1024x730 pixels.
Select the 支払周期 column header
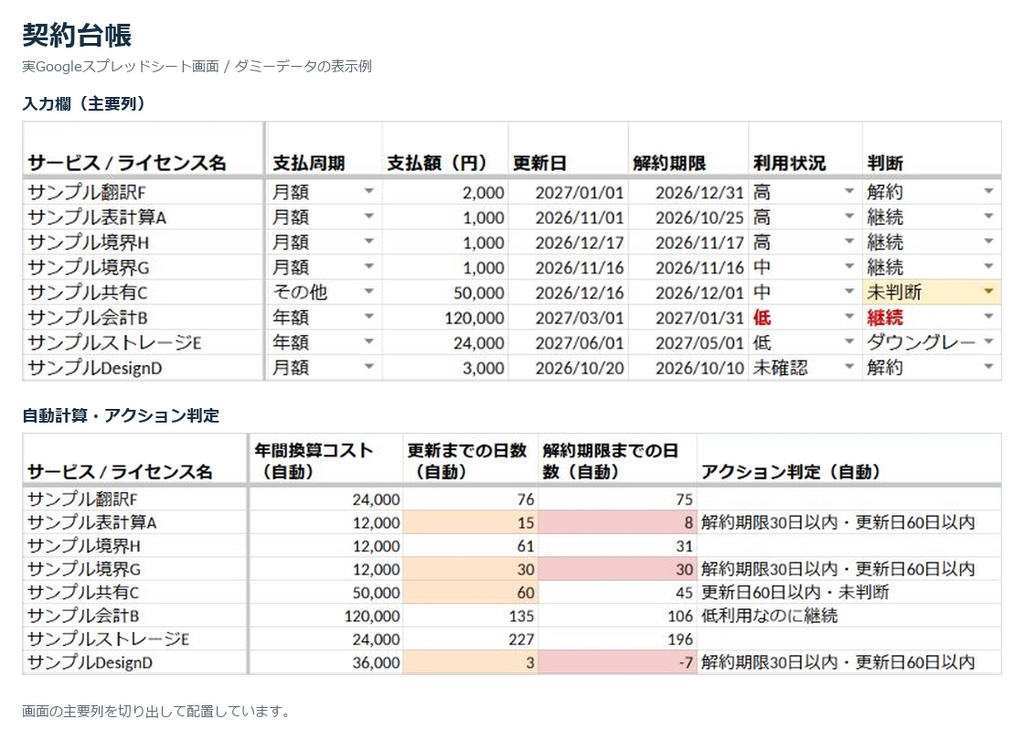click(323, 149)
